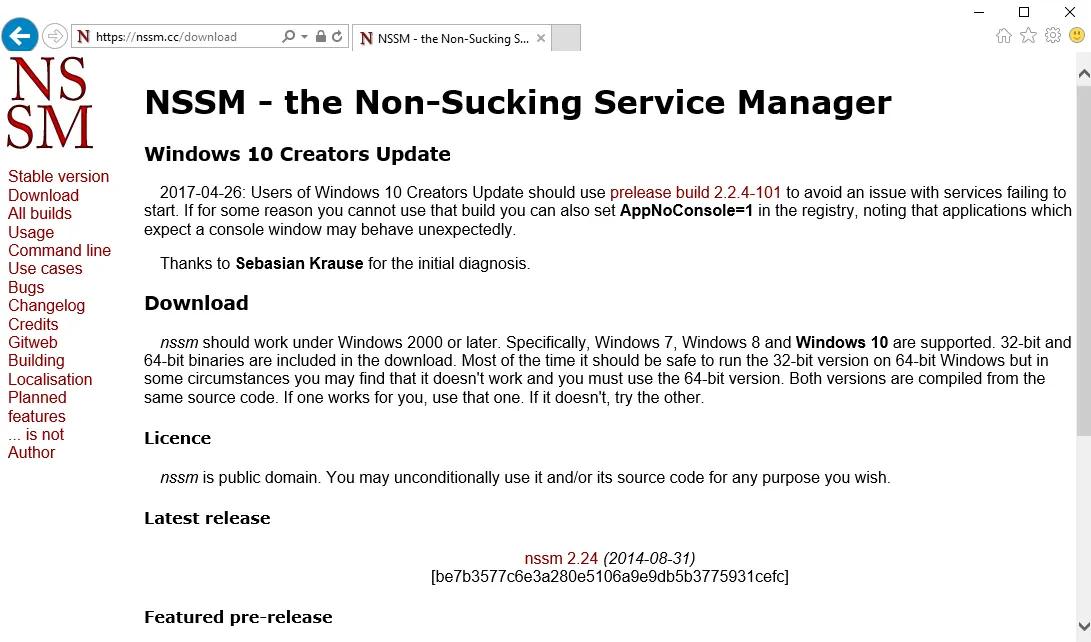Open the Gitweb link
This screenshot has width=1091, height=642.
point(33,342)
